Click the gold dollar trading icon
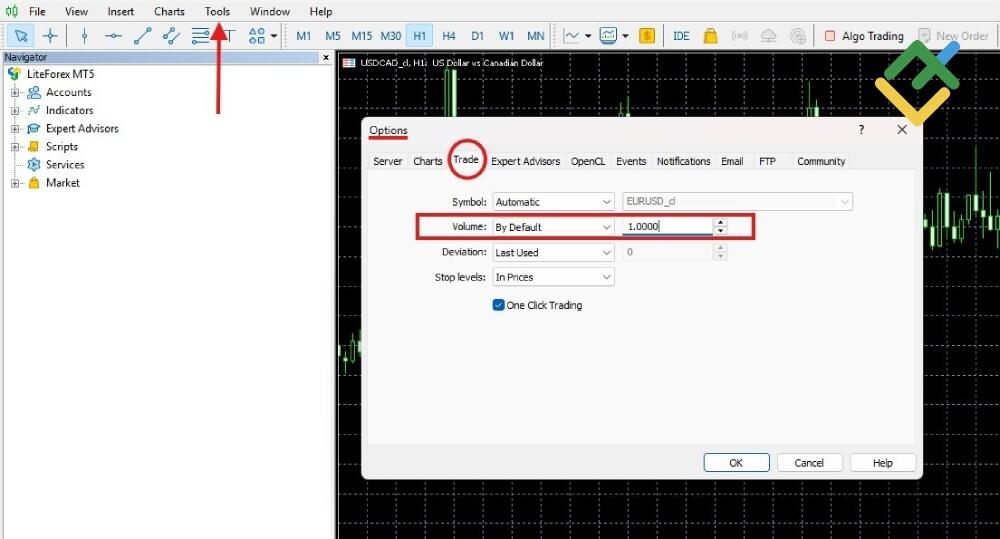1000x539 pixels. click(x=647, y=36)
